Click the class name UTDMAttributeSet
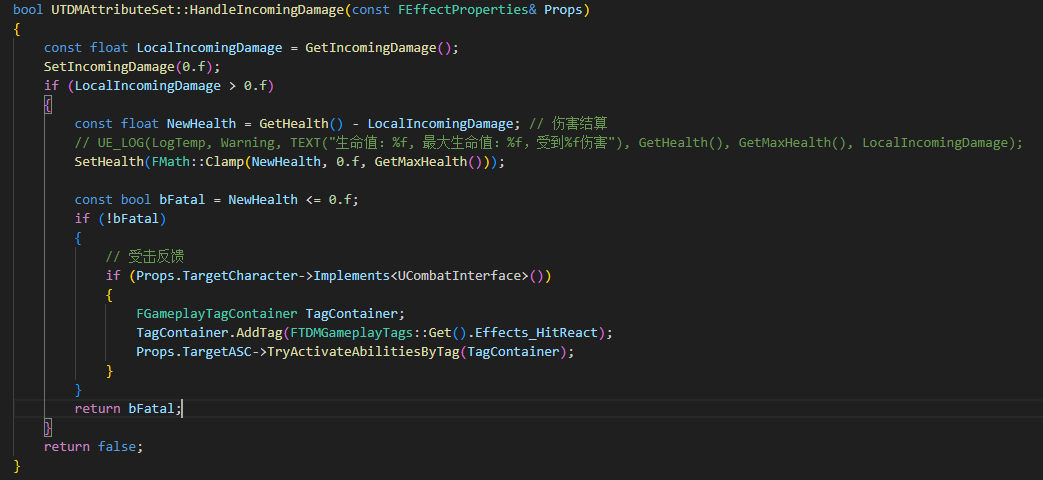 point(112,11)
